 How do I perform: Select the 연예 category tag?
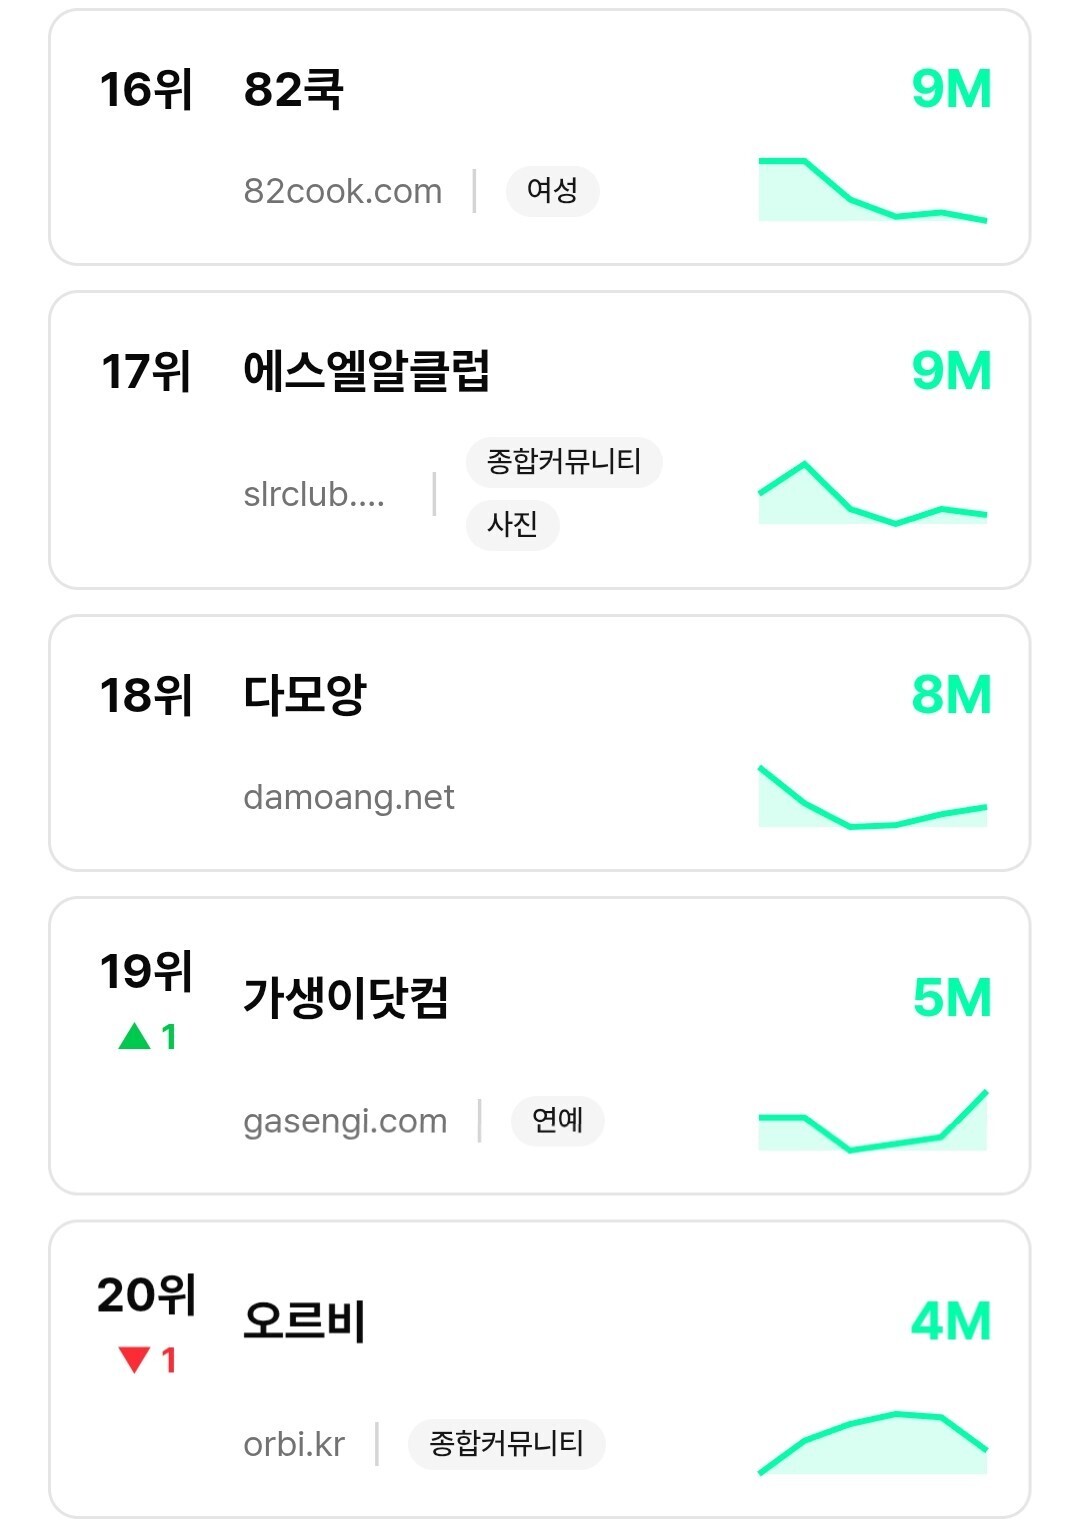pos(557,1120)
